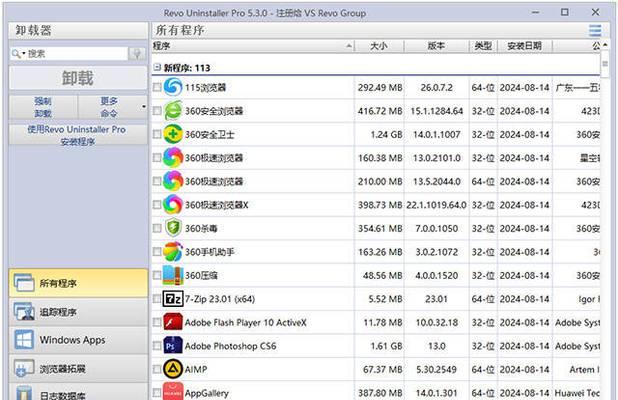Check the 360杀毒 checkbox
Viewport: 618px width, 400px height.
[x=156, y=228]
